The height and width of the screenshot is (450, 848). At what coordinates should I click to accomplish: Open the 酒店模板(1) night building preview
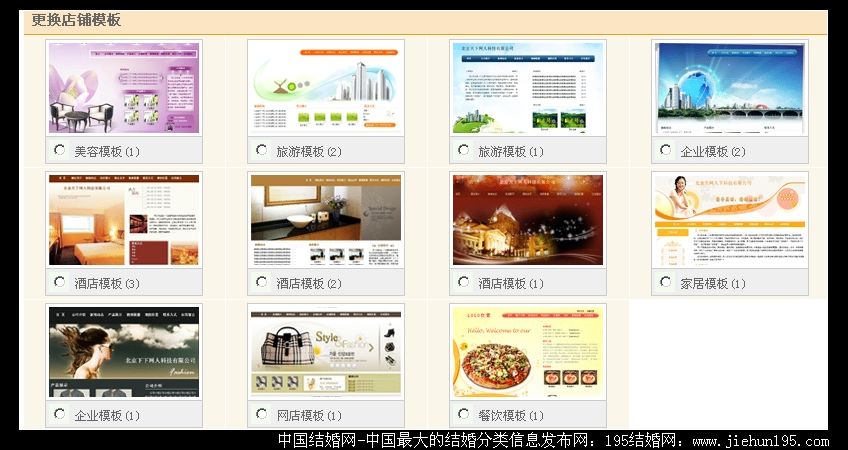528,220
